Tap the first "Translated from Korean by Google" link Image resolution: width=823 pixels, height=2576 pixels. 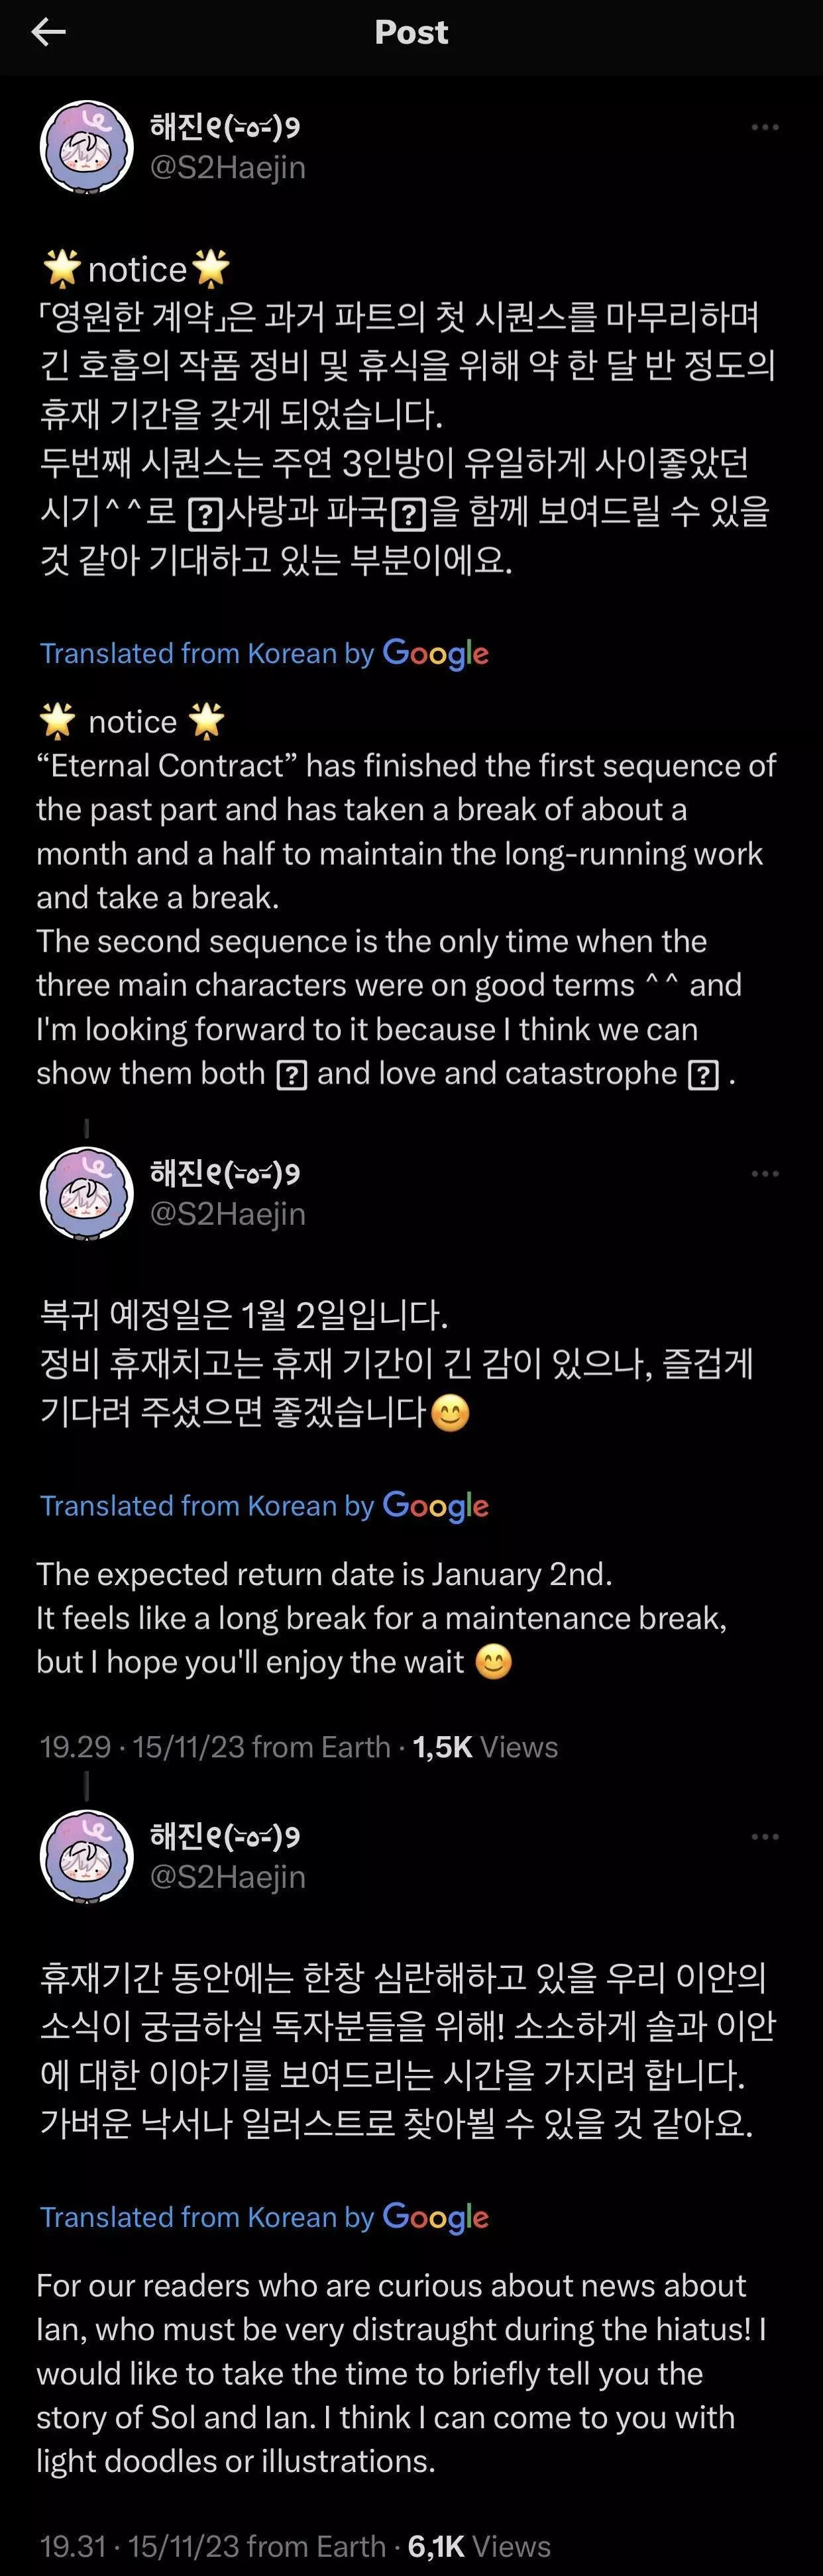pos(264,653)
